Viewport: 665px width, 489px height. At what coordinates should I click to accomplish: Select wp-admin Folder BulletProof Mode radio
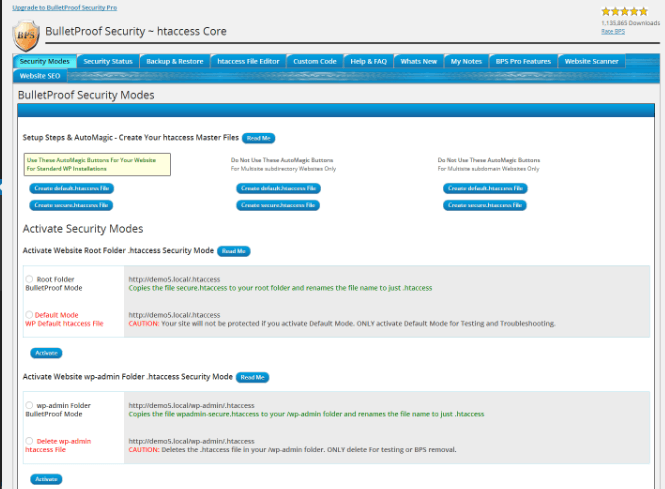click(x=29, y=405)
